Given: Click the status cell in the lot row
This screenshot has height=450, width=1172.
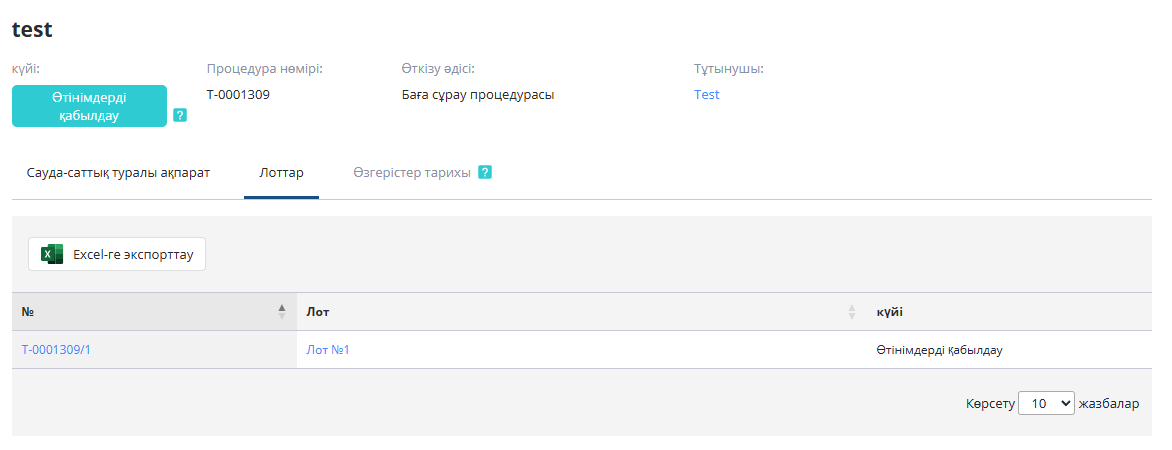Looking at the screenshot, I should pos(939,350).
